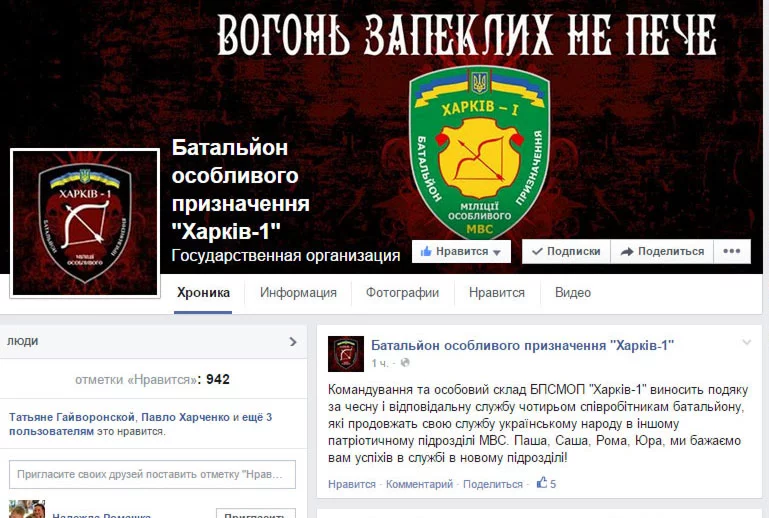Switch to the Информация tab

click(x=298, y=293)
